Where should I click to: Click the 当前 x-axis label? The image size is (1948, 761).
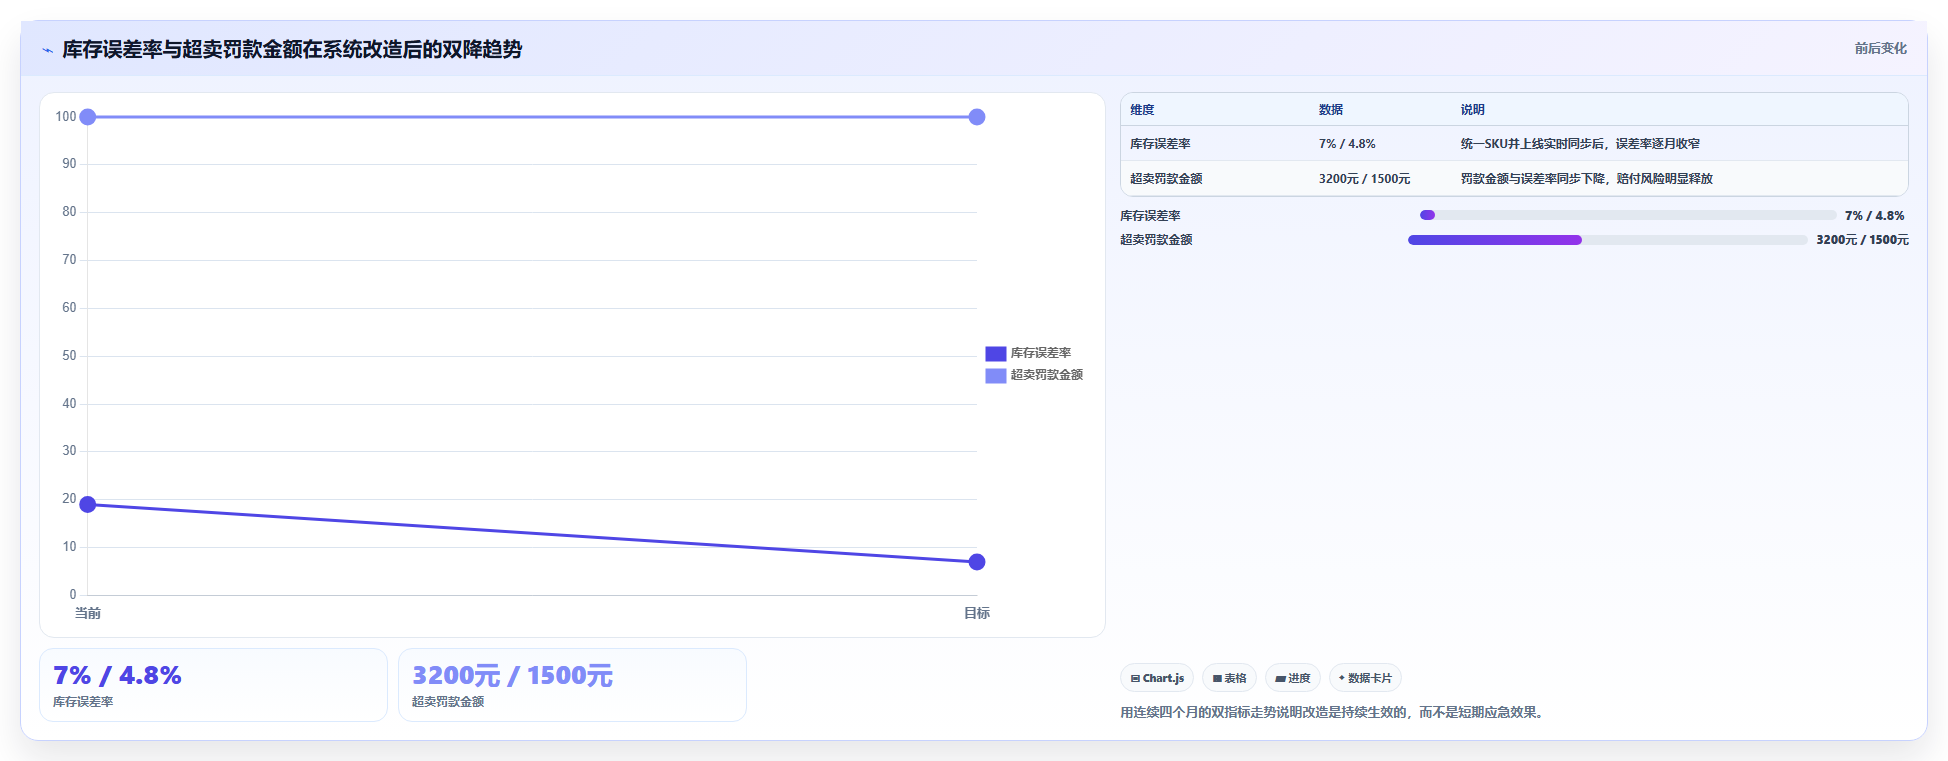point(88,613)
